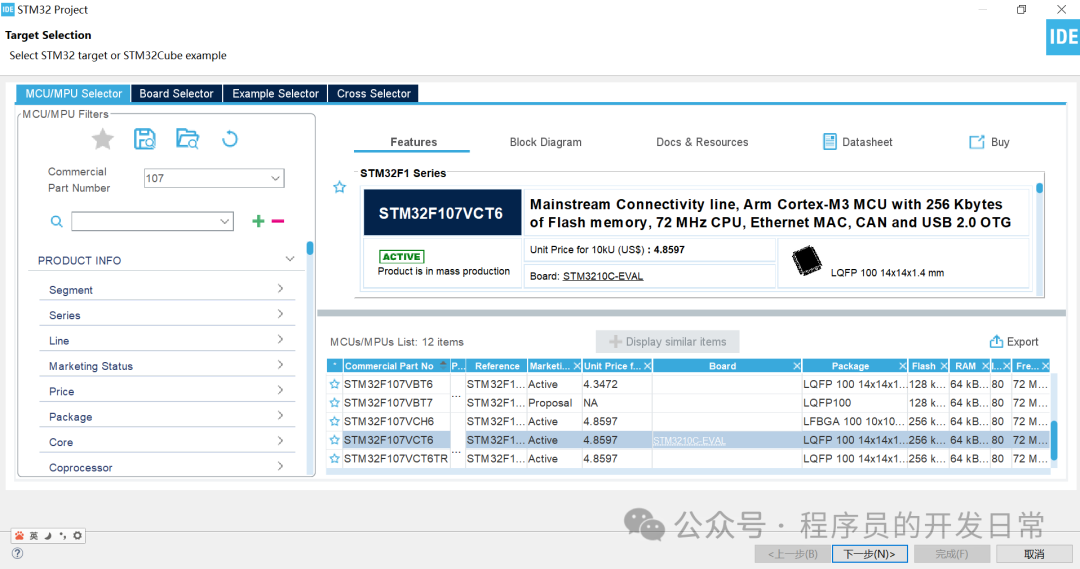
Task: Switch to Cross Selector tab
Action: [x=373, y=94]
